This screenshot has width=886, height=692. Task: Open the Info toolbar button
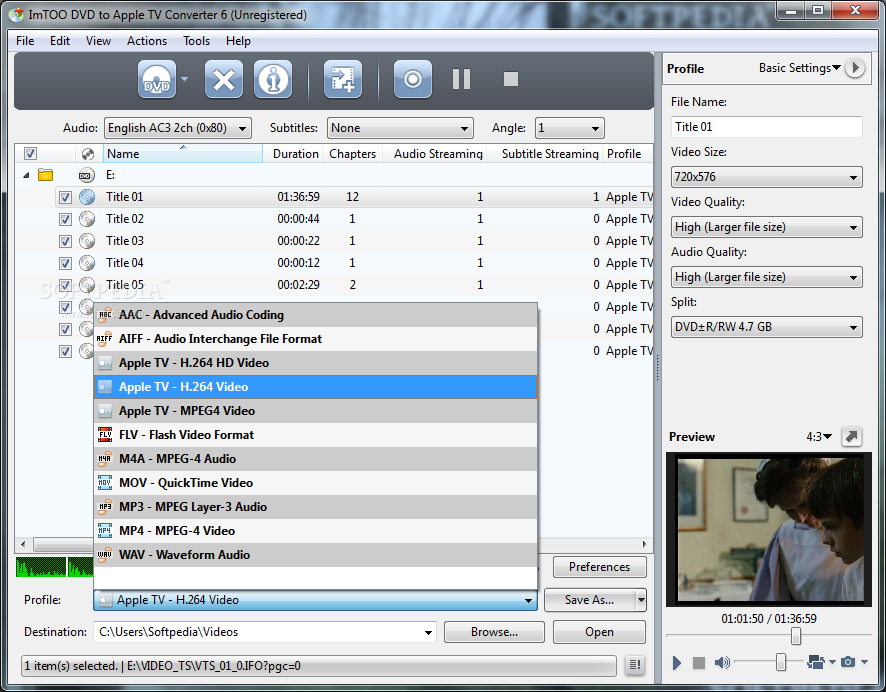[273, 79]
